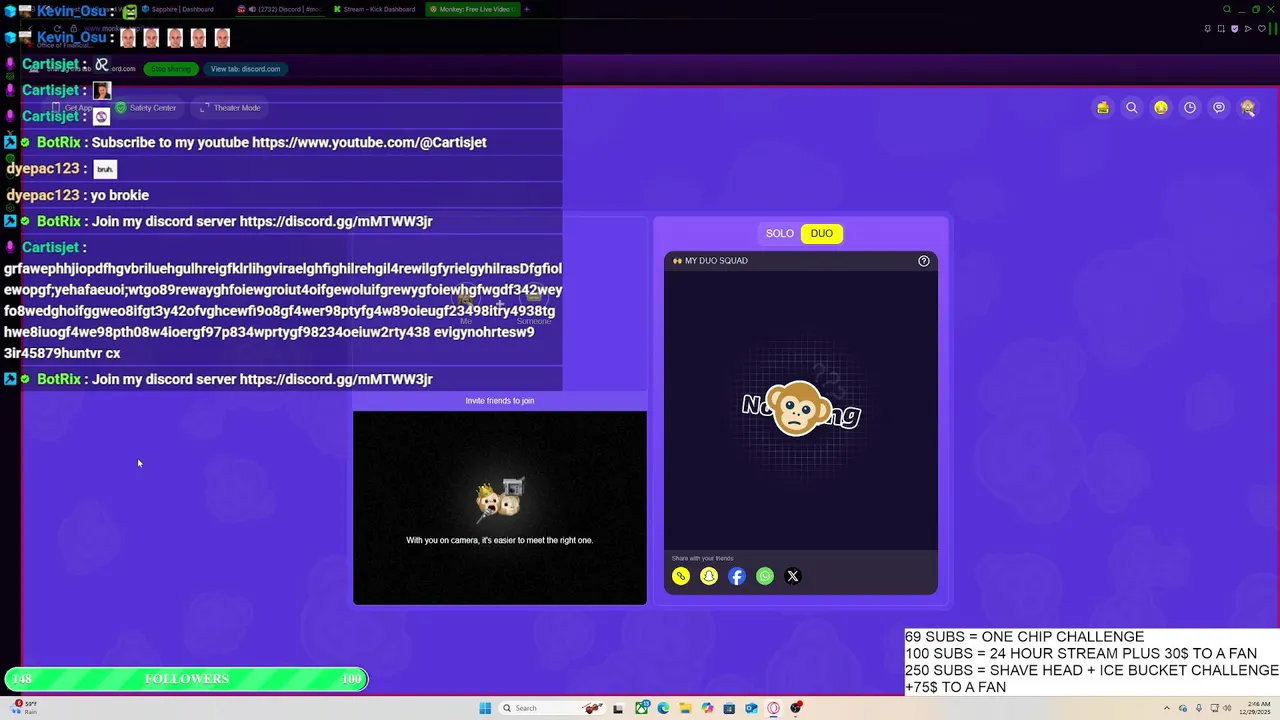Click the browser send flow icon

click(x=1248, y=29)
